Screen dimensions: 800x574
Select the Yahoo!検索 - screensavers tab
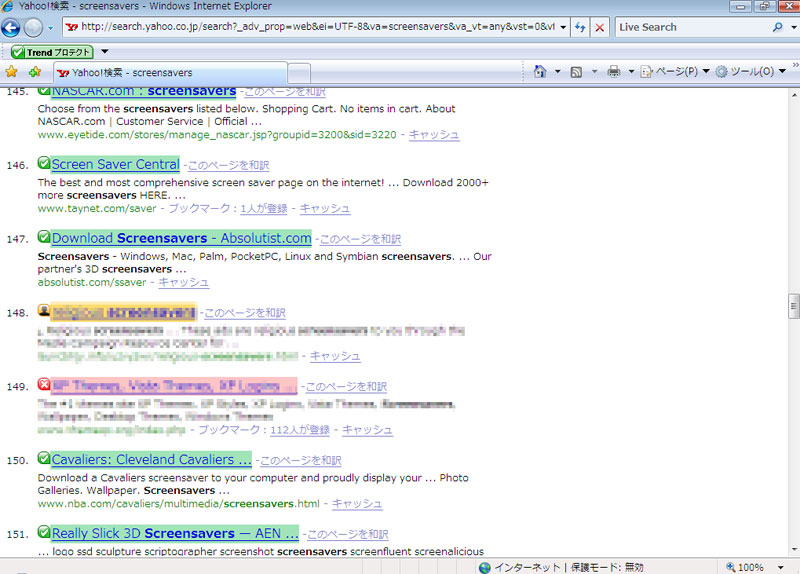click(x=171, y=73)
